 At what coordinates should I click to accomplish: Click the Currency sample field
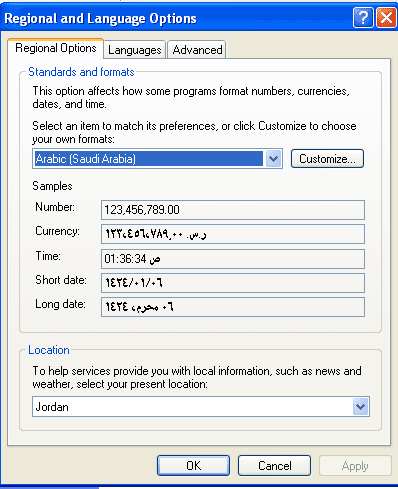(x=233, y=234)
